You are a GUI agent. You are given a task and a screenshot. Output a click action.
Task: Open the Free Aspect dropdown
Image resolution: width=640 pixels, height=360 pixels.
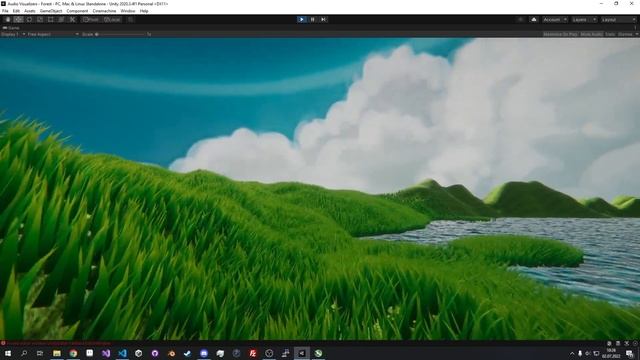click(53, 34)
